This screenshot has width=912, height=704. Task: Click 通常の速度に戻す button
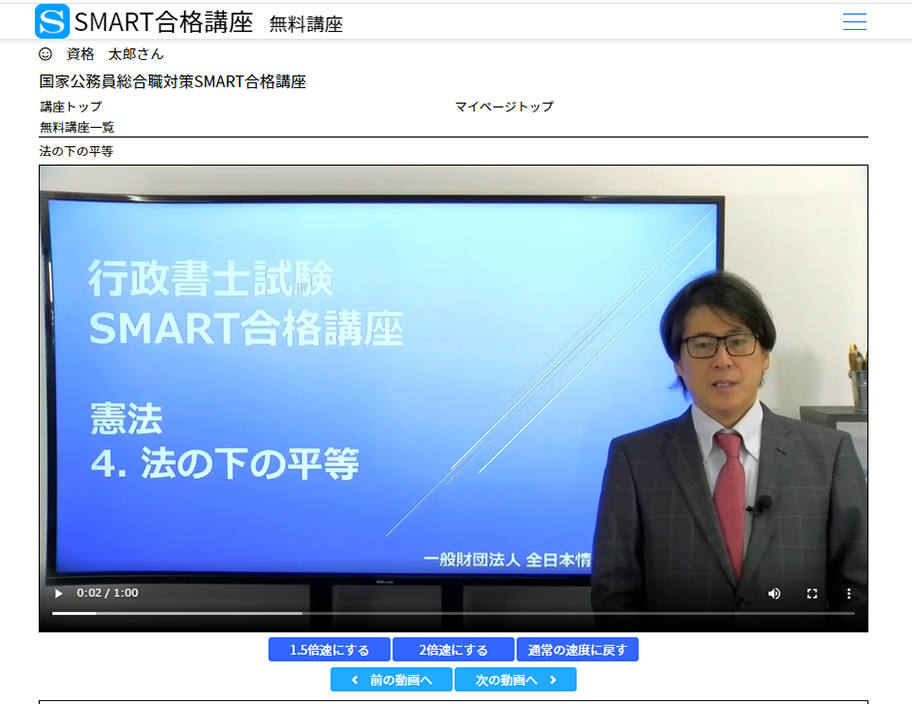[x=578, y=649]
